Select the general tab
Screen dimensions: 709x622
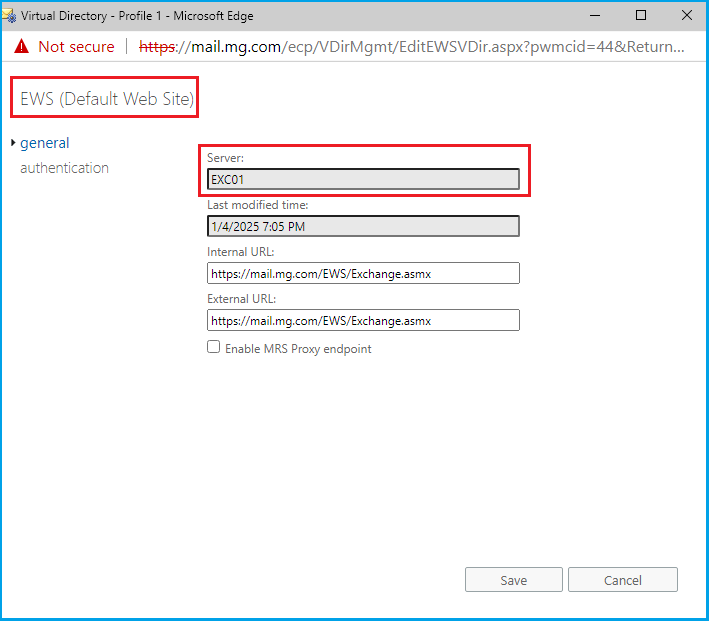[x=45, y=143]
